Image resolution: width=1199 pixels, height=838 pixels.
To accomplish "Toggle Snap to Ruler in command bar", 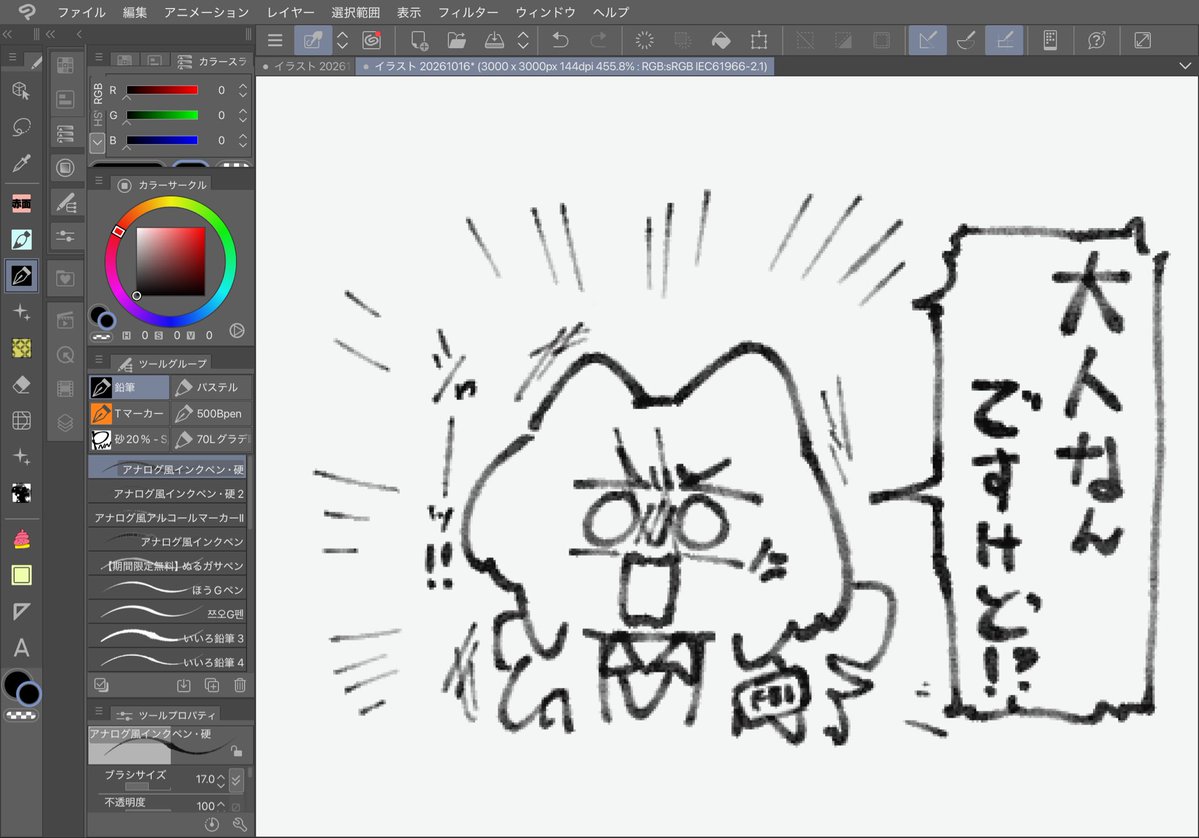I will pos(928,40).
